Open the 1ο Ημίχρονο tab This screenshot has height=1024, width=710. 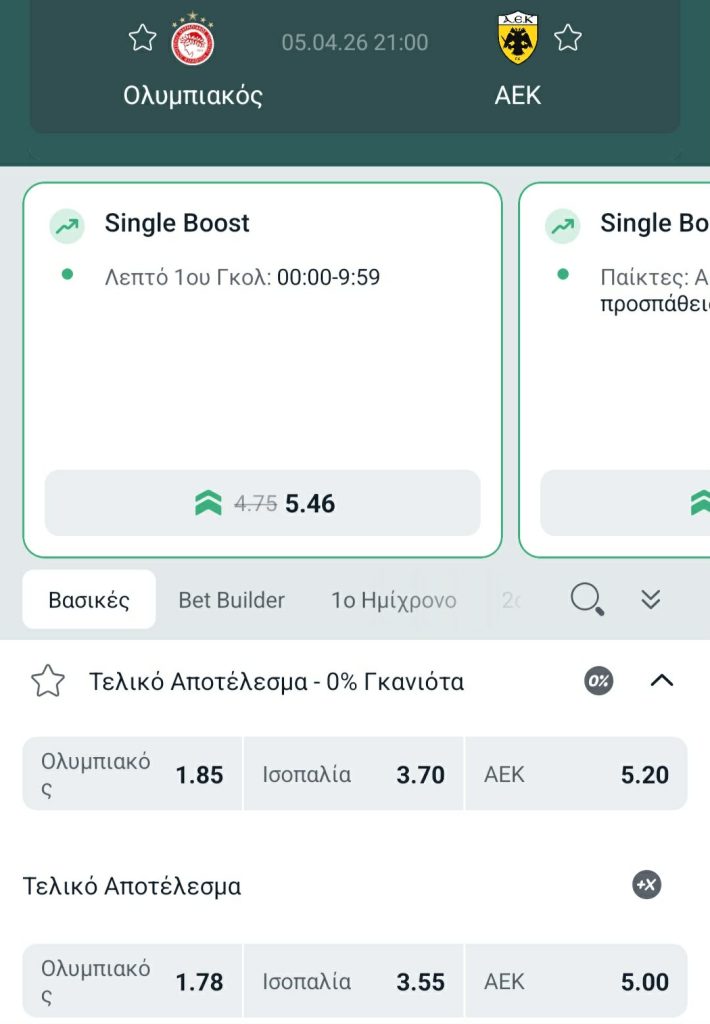(x=393, y=599)
